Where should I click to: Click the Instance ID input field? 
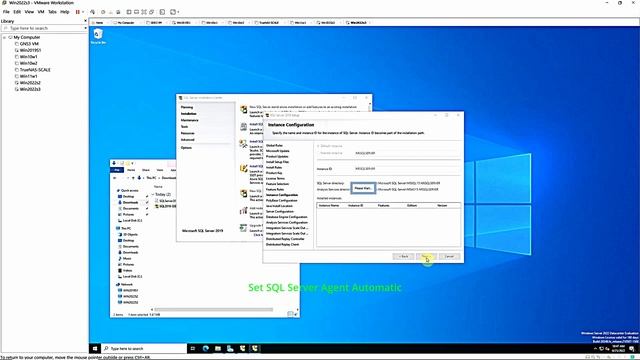point(407,169)
